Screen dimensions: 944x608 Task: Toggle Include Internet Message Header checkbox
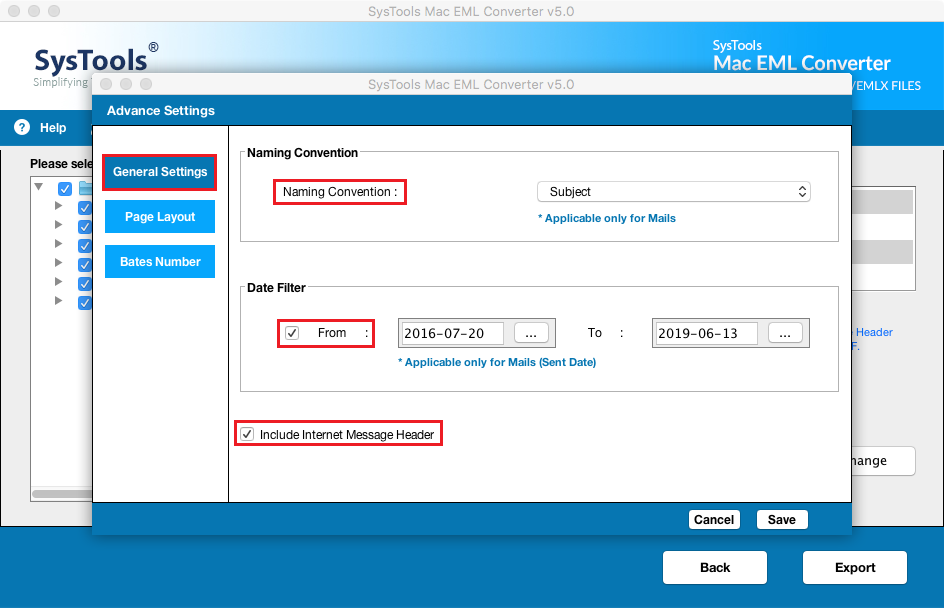(247, 434)
